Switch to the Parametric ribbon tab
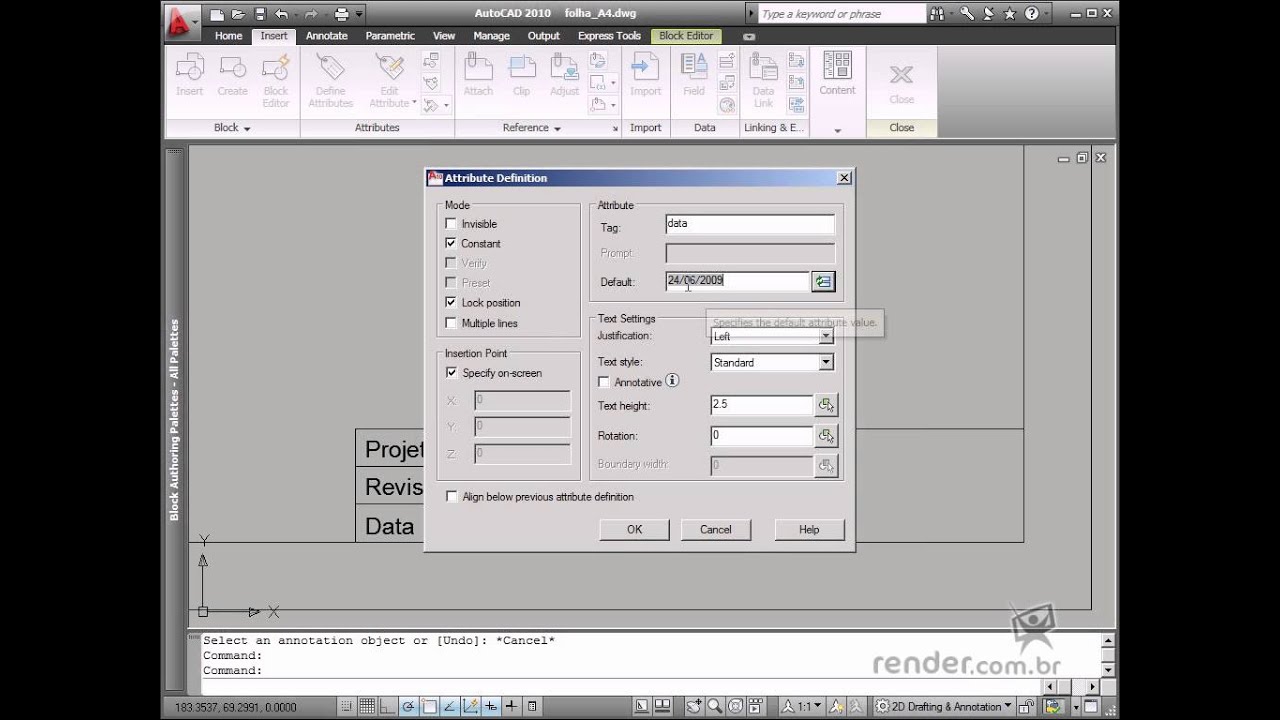Viewport: 1280px width, 720px height. coord(390,36)
